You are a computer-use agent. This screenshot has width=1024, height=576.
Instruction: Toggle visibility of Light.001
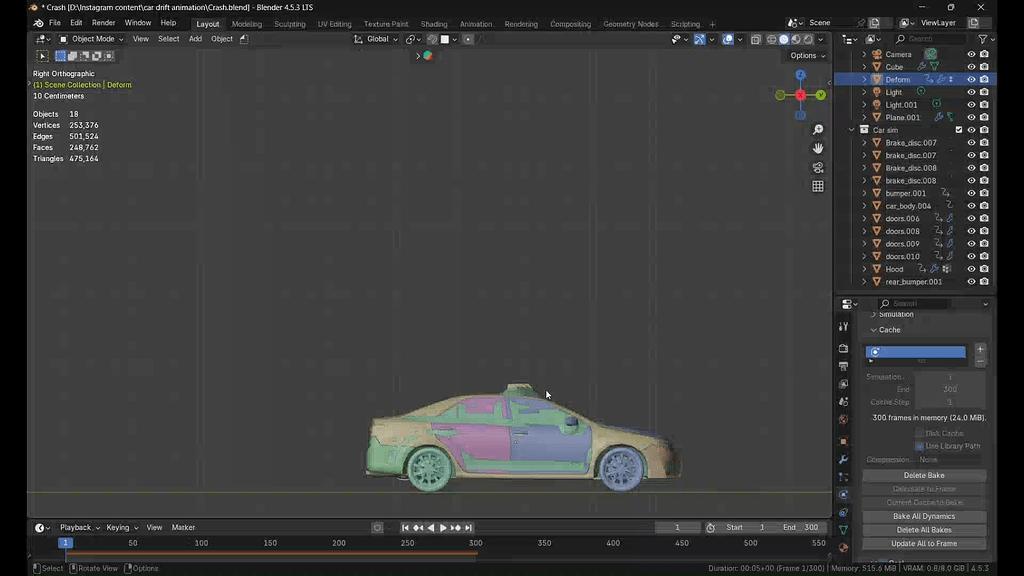point(971,104)
